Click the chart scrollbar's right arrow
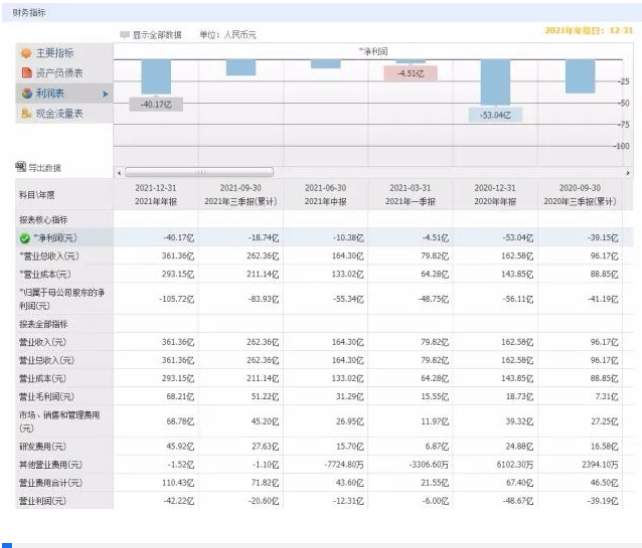 pos(628,172)
